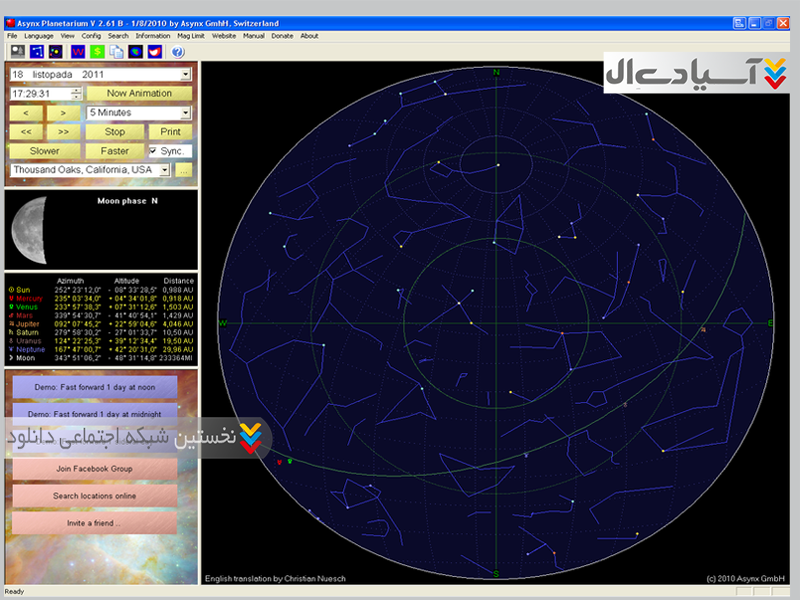Click the ellipsis button beside location
Screen dimensions: 800x600
183,171
